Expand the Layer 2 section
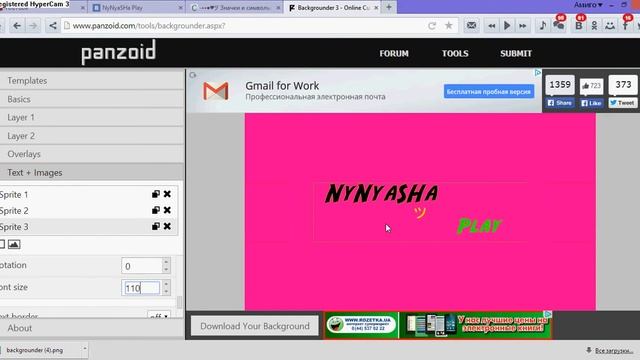The height and width of the screenshot is (360, 640). pos(92,136)
